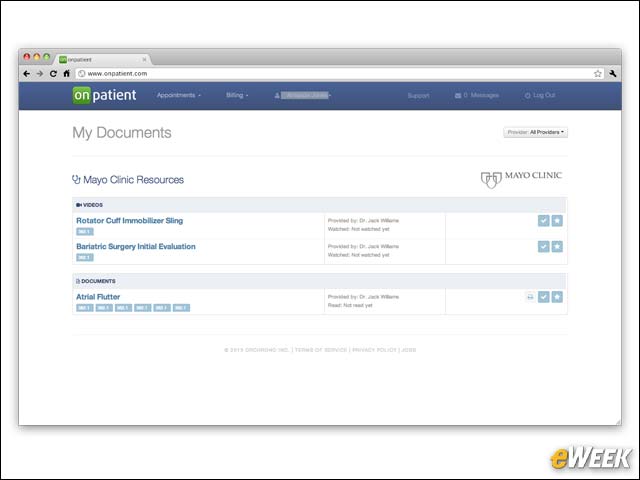Click the onpatient logo
The height and width of the screenshot is (480, 640).
point(104,95)
